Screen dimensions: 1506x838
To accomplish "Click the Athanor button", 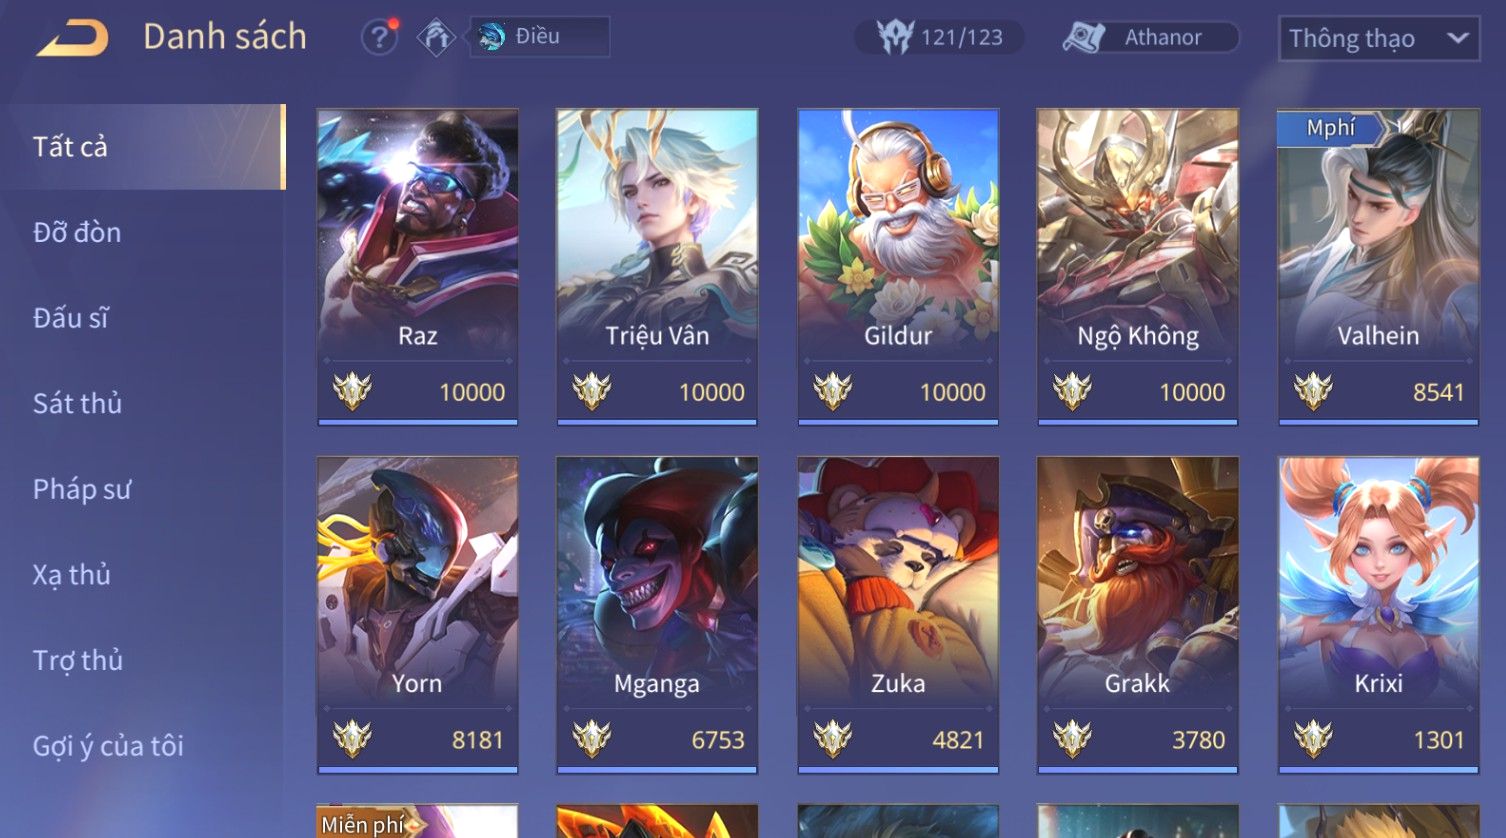I will tap(1150, 37).
